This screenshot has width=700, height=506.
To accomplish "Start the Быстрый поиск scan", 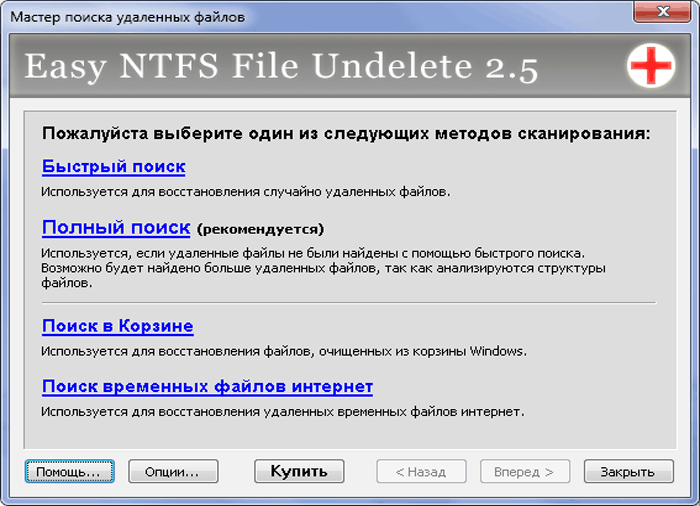I will 113,167.
